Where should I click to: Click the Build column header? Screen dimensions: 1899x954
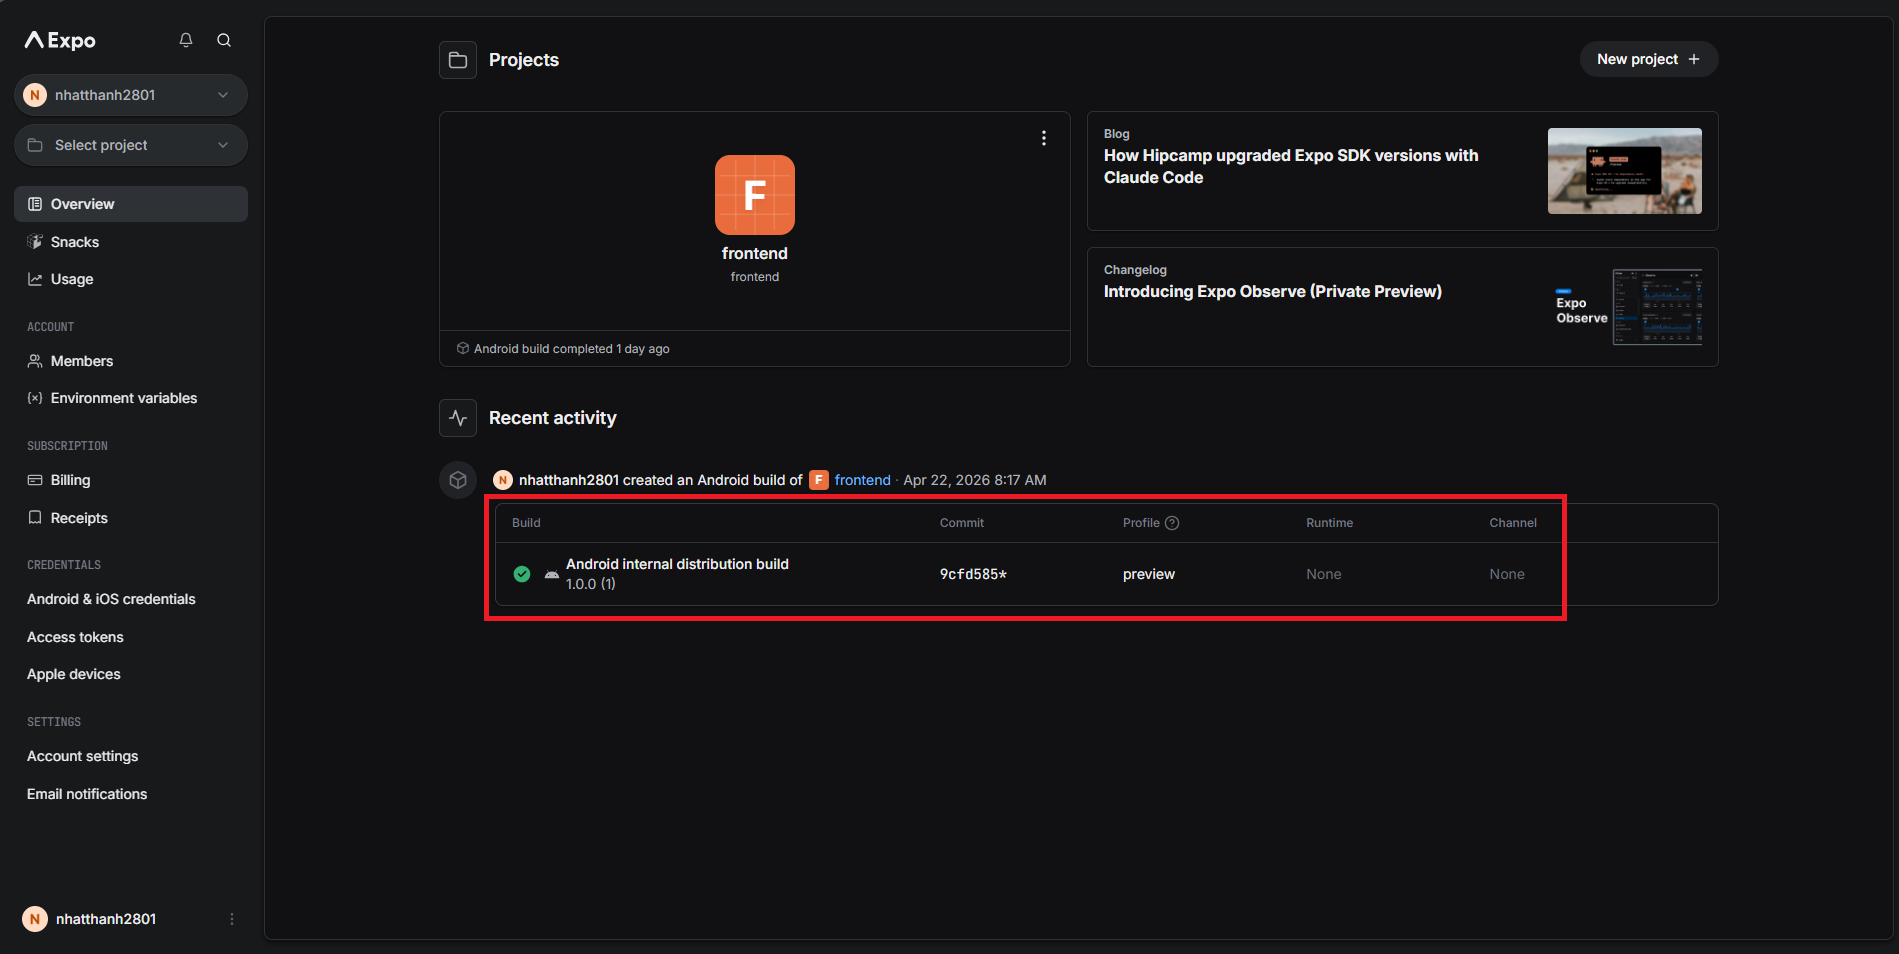(x=526, y=523)
